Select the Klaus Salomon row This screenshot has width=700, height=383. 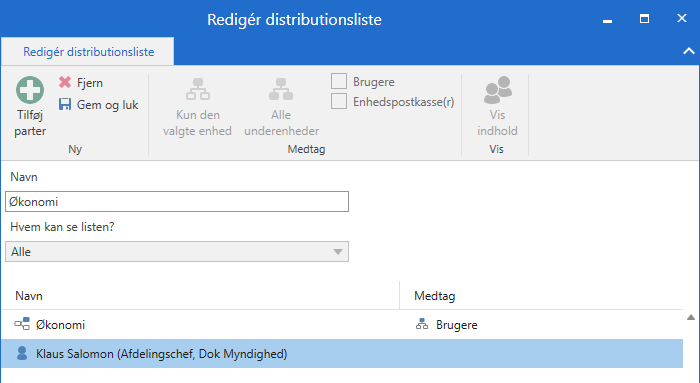click(x=342, y=354)
